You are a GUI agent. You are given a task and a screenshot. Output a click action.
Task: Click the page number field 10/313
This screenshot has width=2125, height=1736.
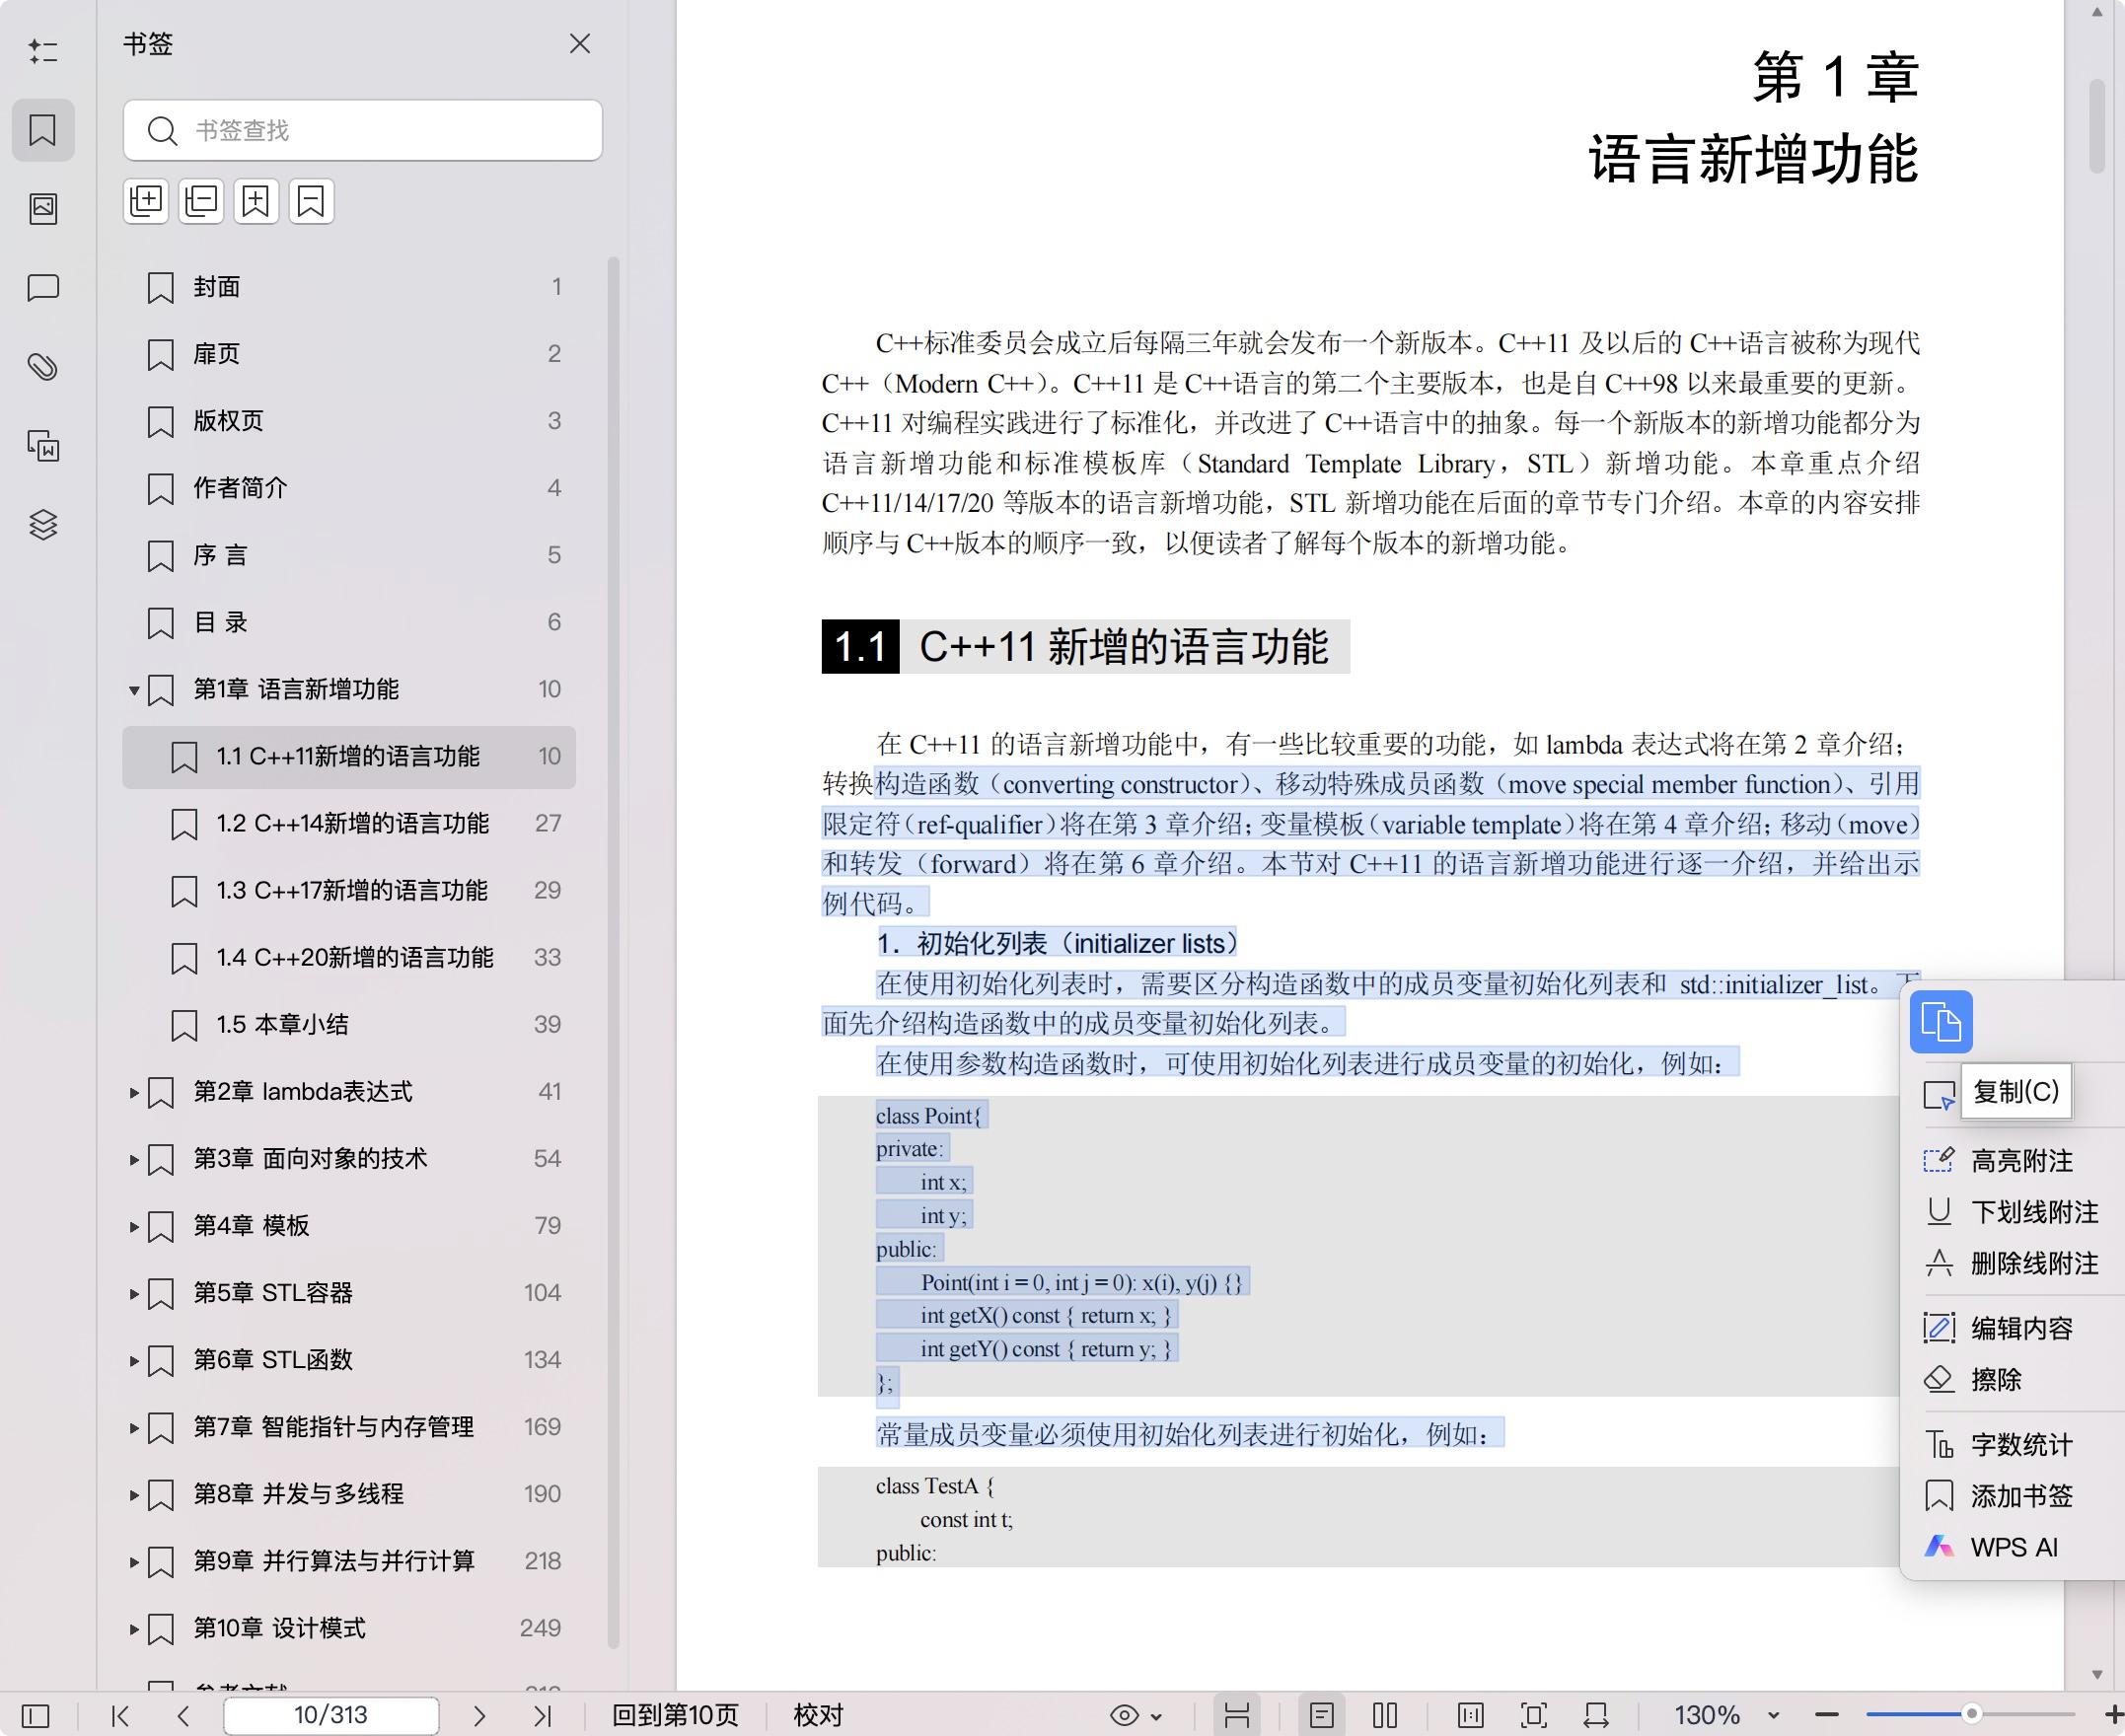click(x=331, y=1716)
